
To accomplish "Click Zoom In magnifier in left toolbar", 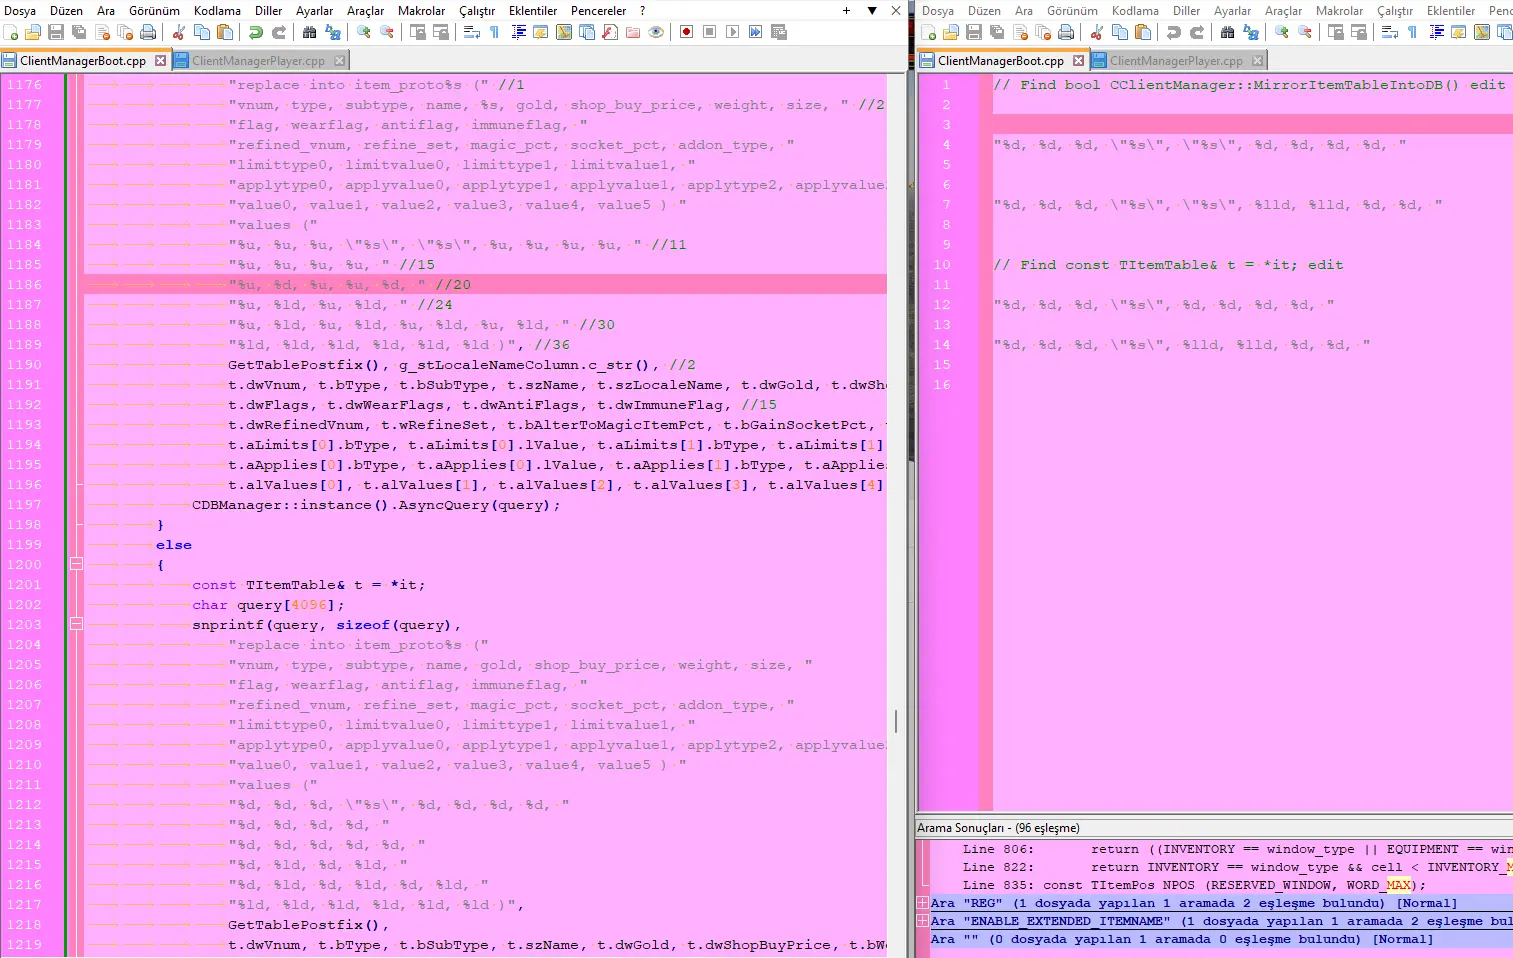I will [x=364, y=32].
